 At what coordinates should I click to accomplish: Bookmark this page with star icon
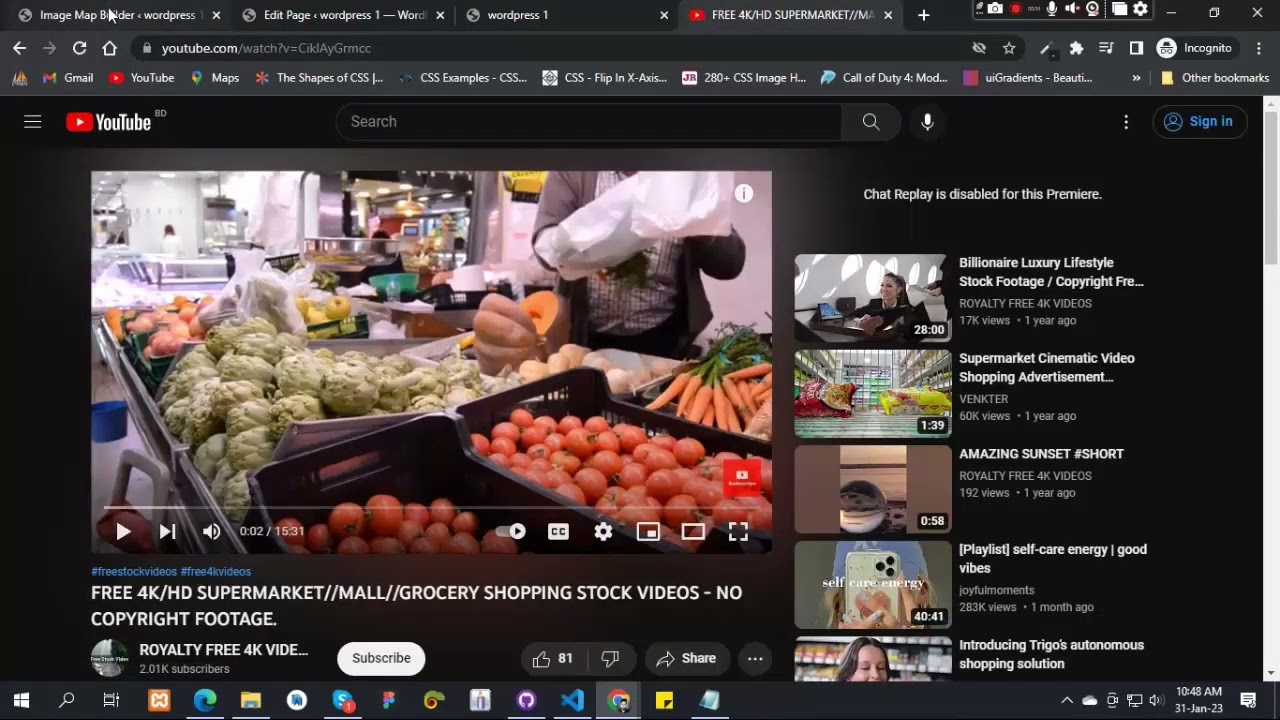[1010, 48]
